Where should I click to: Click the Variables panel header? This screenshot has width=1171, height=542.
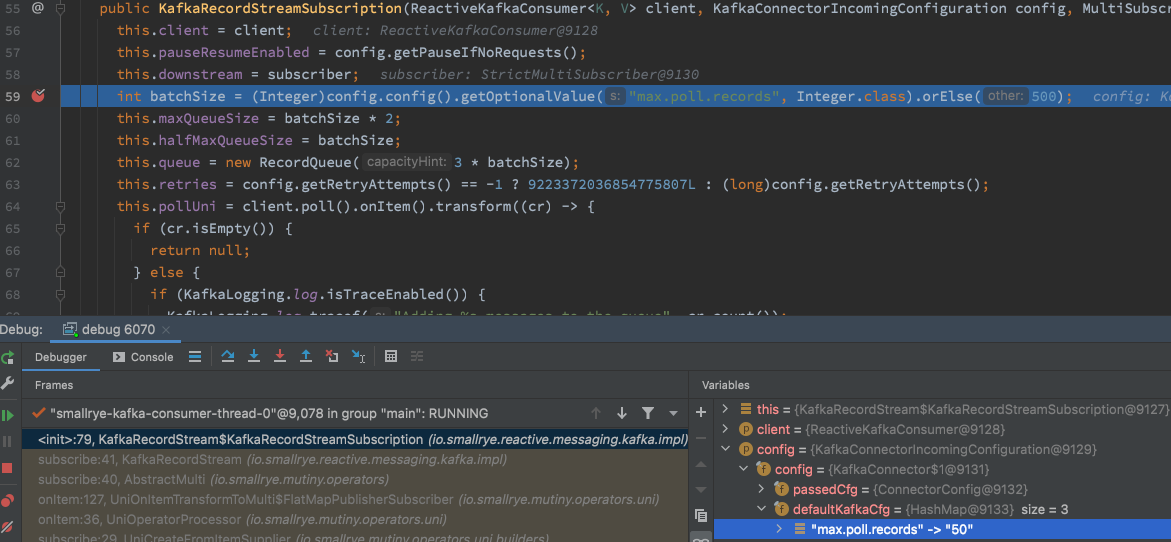tap(725, 385)
